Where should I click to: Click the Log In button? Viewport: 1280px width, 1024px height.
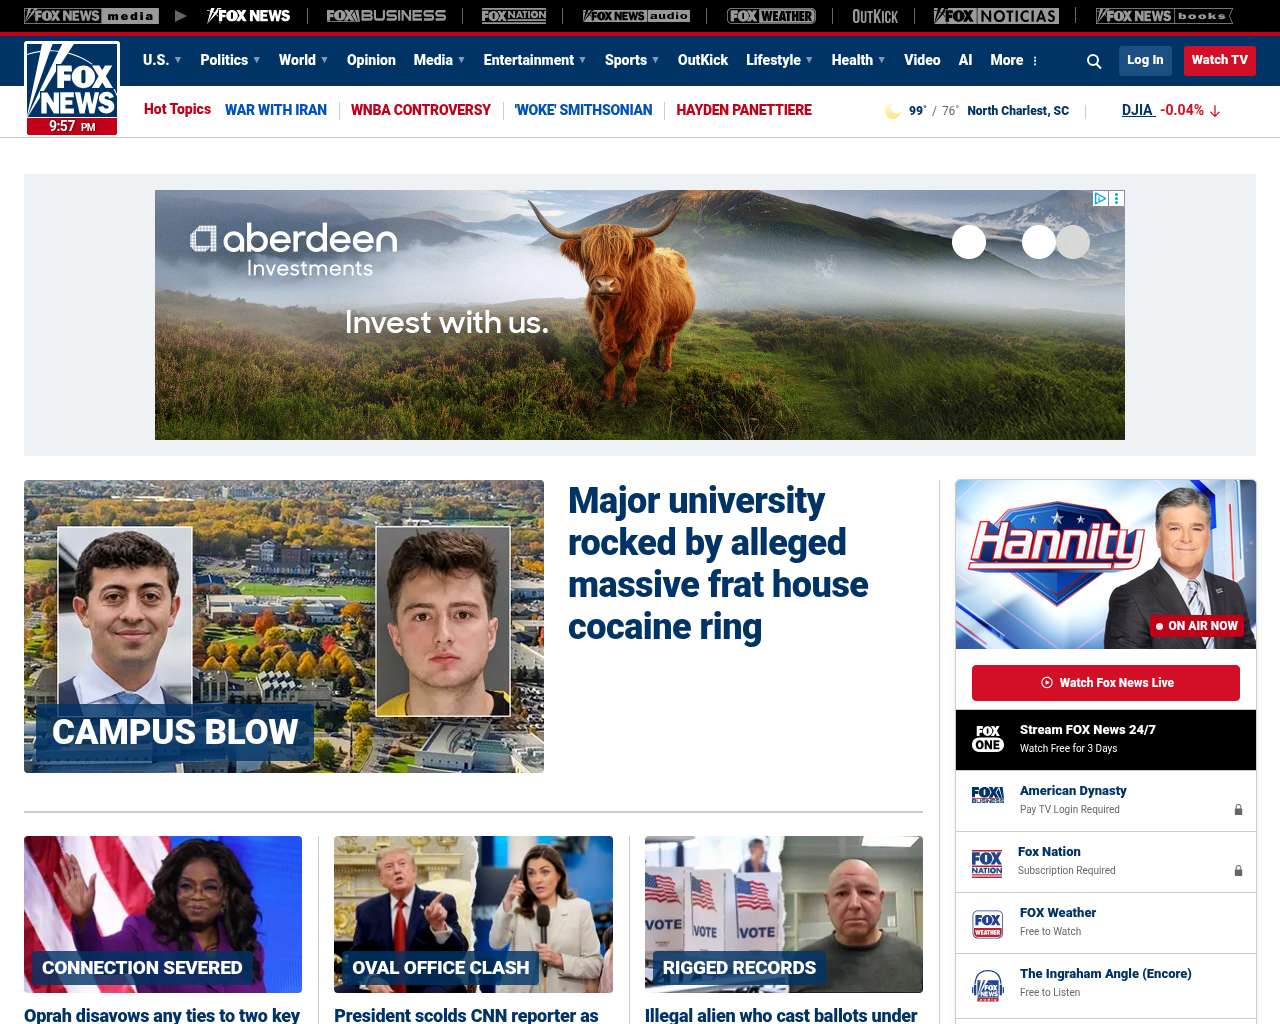coord(1145,60)
